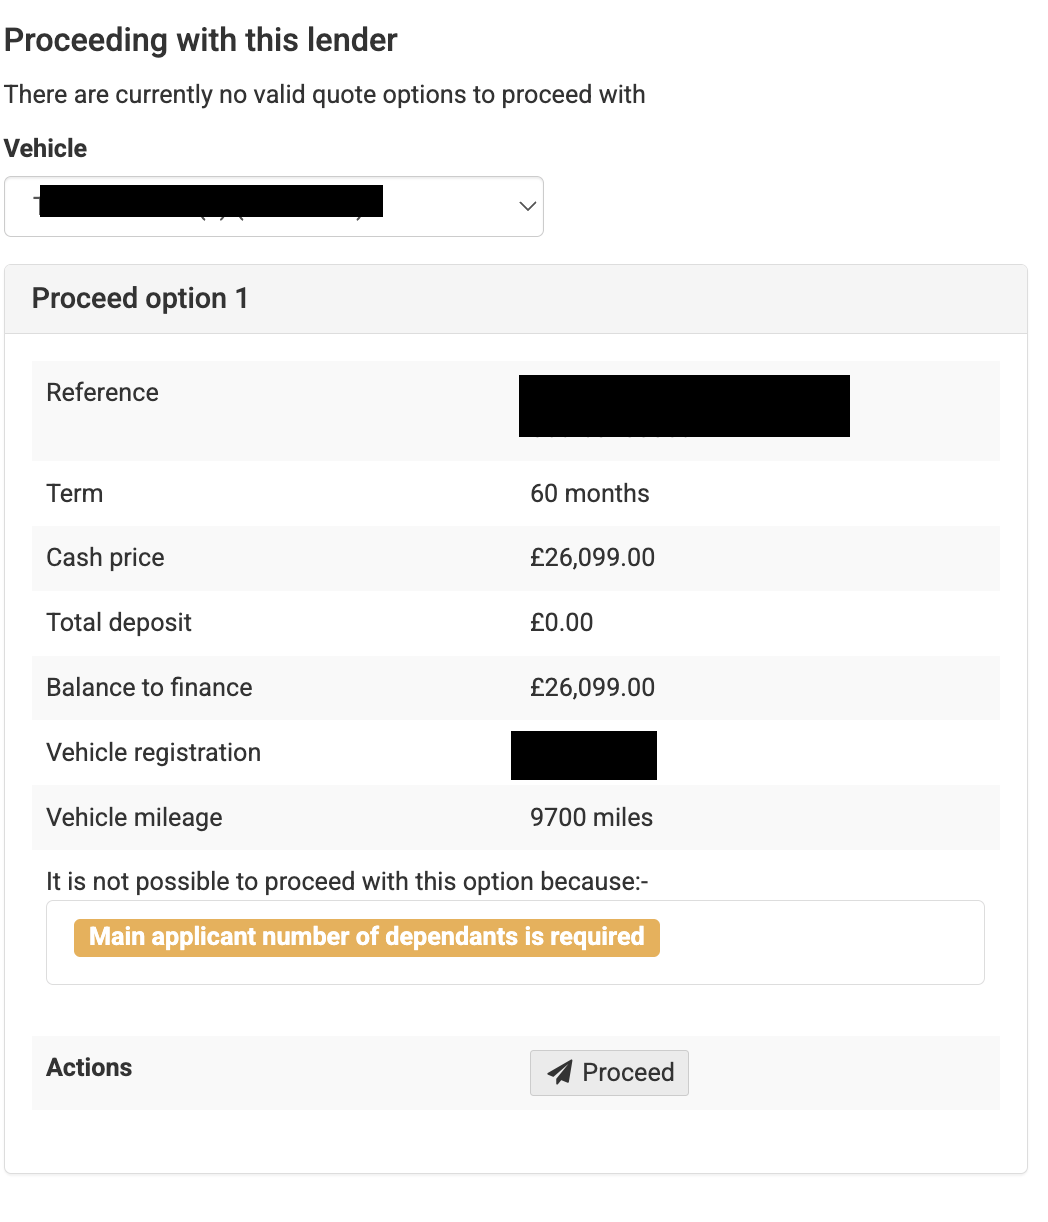Expand the Proceed option 1 section header
1048x1222 pixels.
point(140,298)
